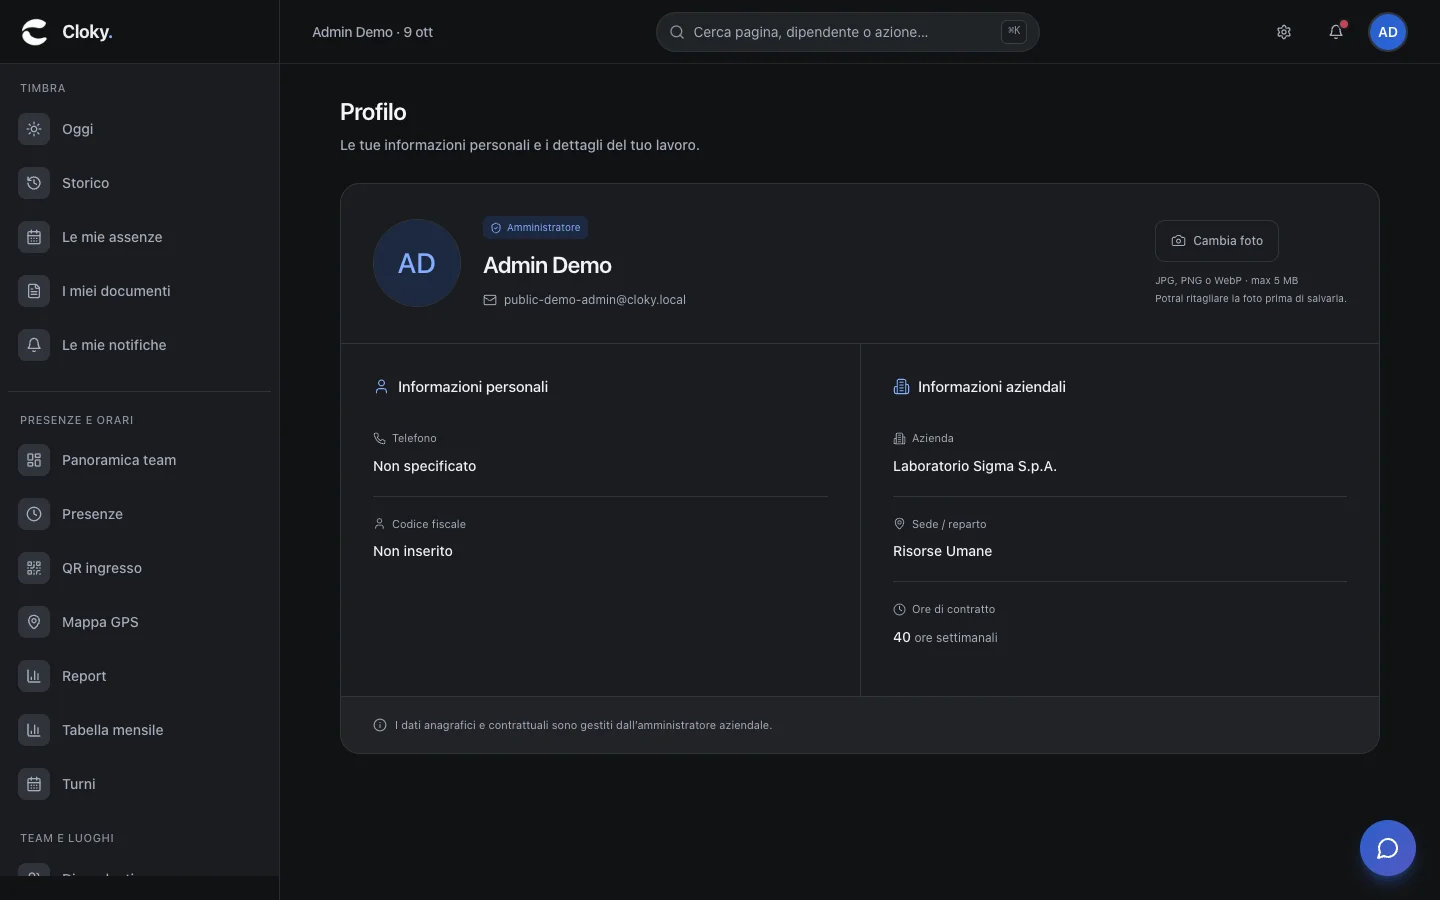Open I miei documenti
This screenshot has width=1440, height=900.
(x=139, y=291)
